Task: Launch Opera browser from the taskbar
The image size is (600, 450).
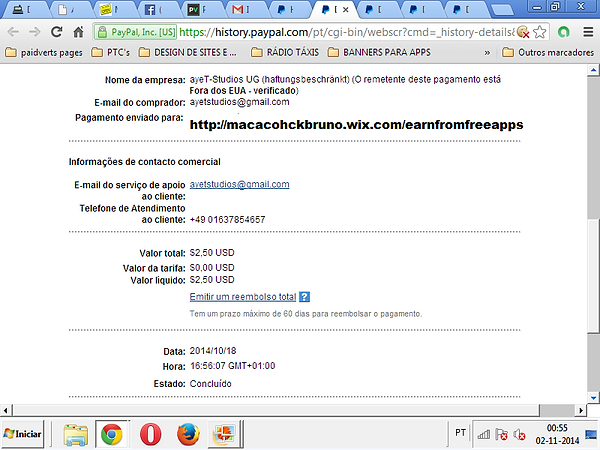Action: pos(150,434)
